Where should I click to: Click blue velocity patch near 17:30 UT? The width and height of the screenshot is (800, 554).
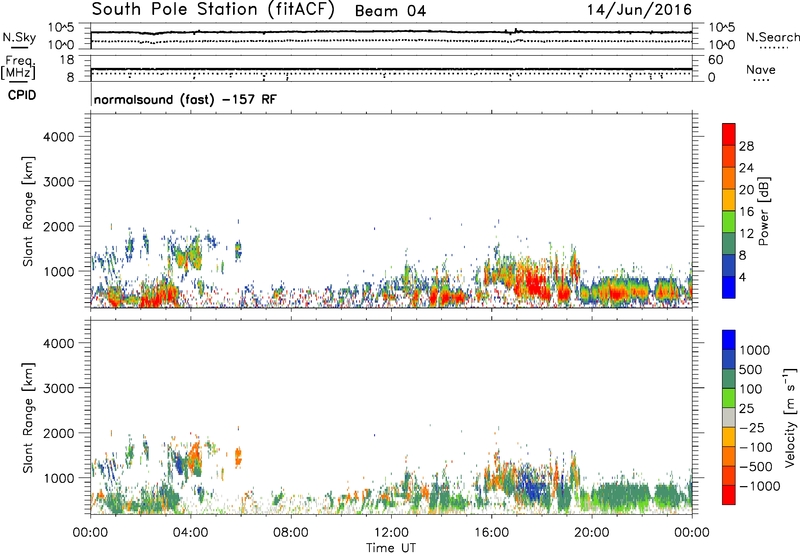[531, 485]
